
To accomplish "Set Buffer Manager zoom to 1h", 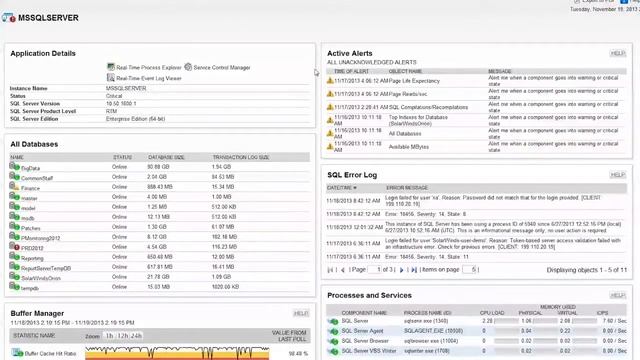I will tap(109, 336).
